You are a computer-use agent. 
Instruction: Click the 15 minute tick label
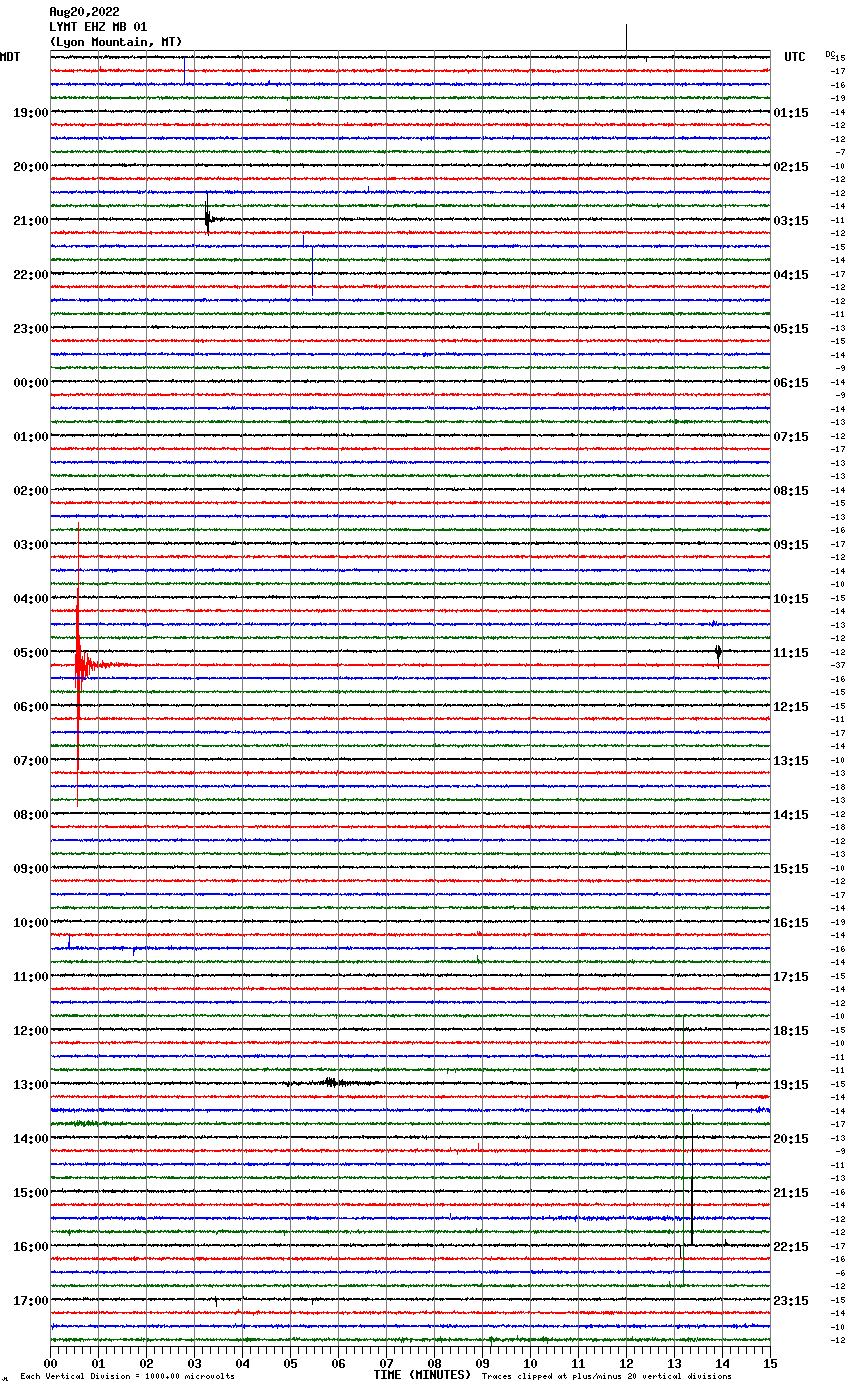pos(770,1363)
